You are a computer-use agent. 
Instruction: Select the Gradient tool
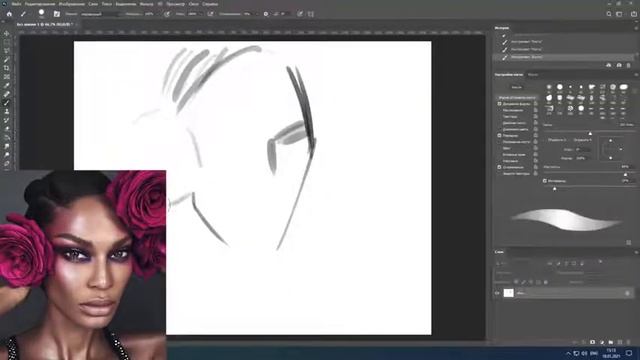[7, 138]
